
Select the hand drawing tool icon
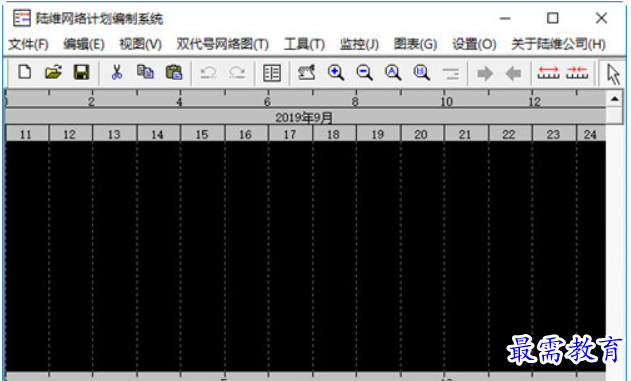click(306, 73)
